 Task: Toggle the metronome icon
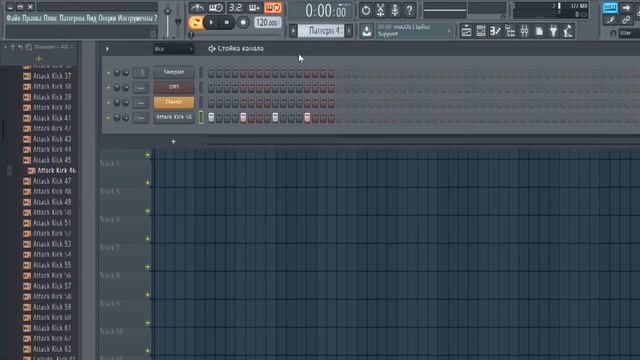point(197,8)
